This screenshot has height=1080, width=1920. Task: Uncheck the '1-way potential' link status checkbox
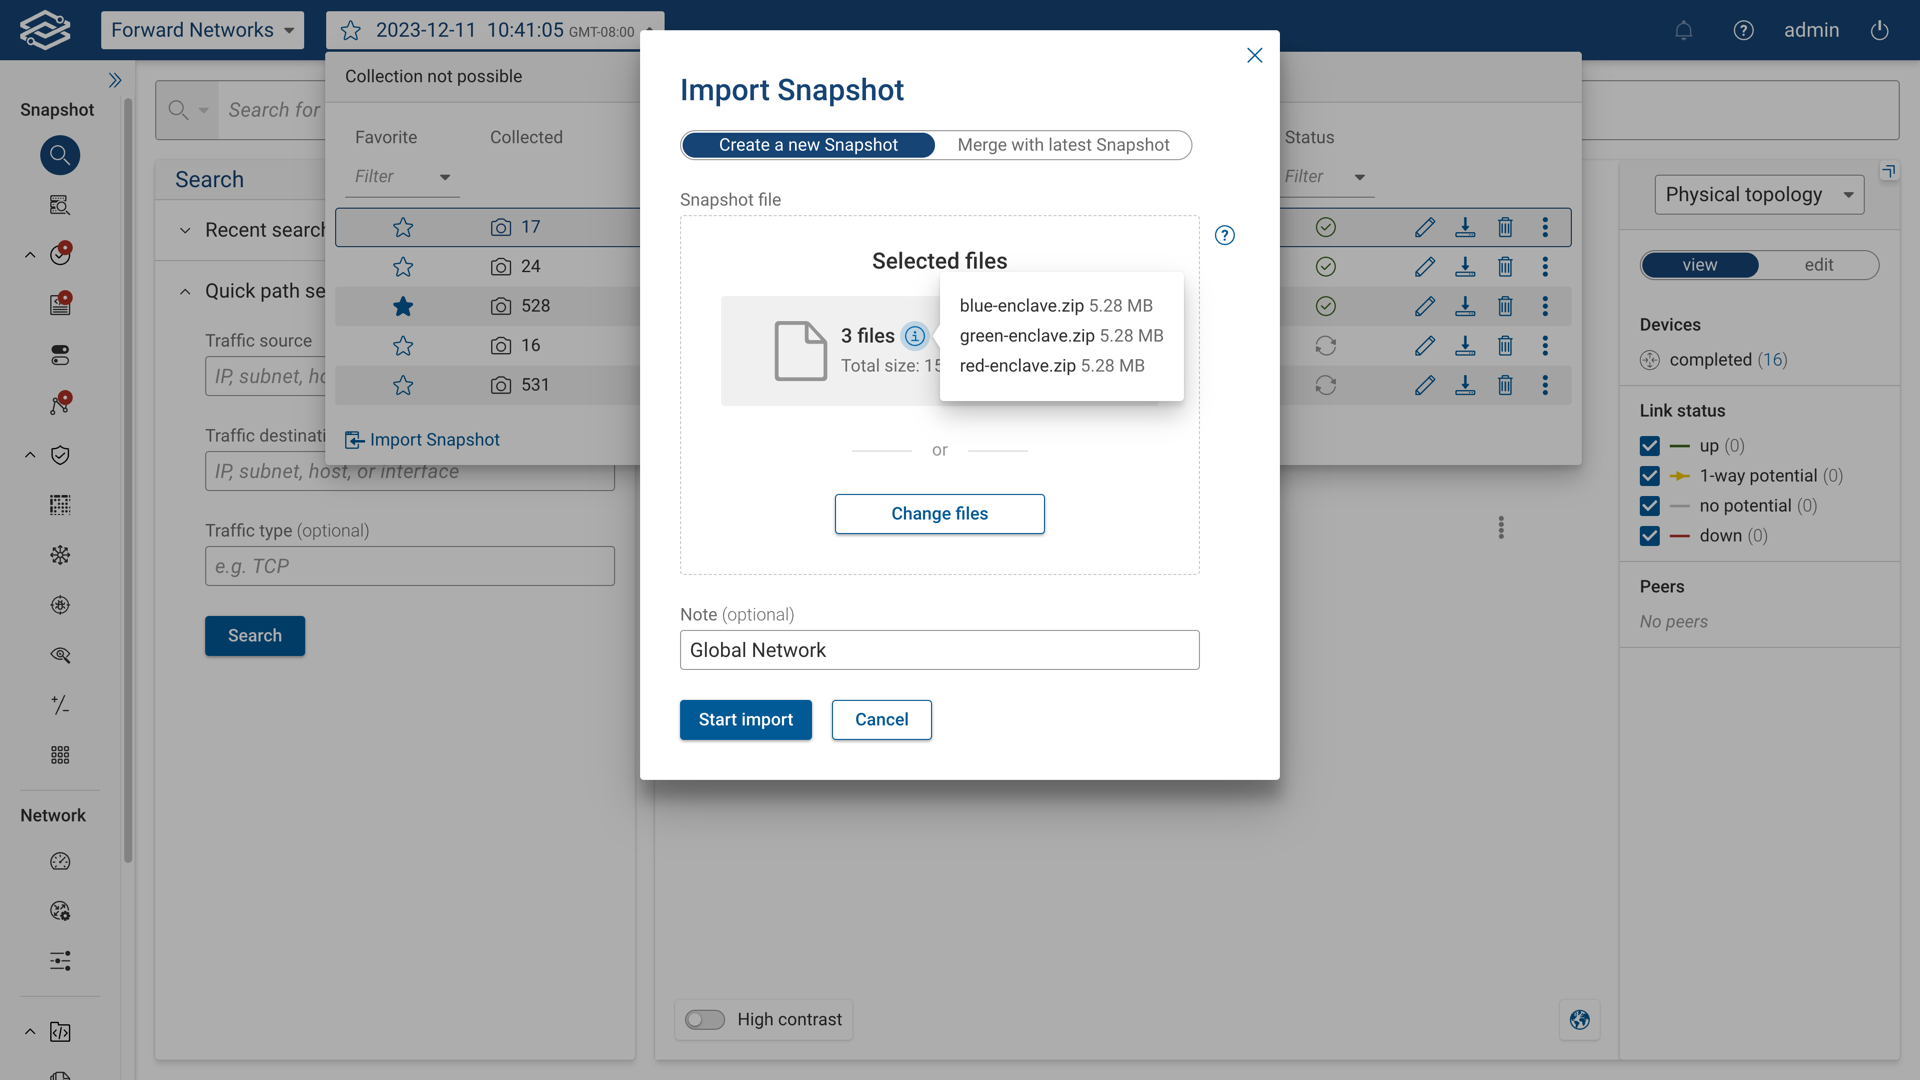(1650, 476)
